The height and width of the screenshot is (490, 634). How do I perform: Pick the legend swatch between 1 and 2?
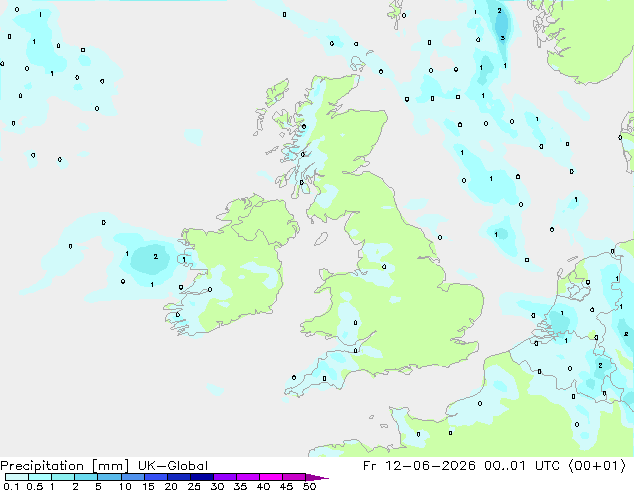click(x=63, y=477)
